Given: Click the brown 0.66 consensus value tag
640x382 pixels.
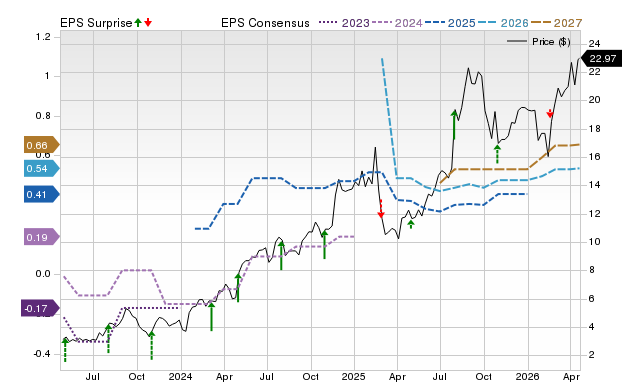Looking at the screenshot, I should (41, 145).
